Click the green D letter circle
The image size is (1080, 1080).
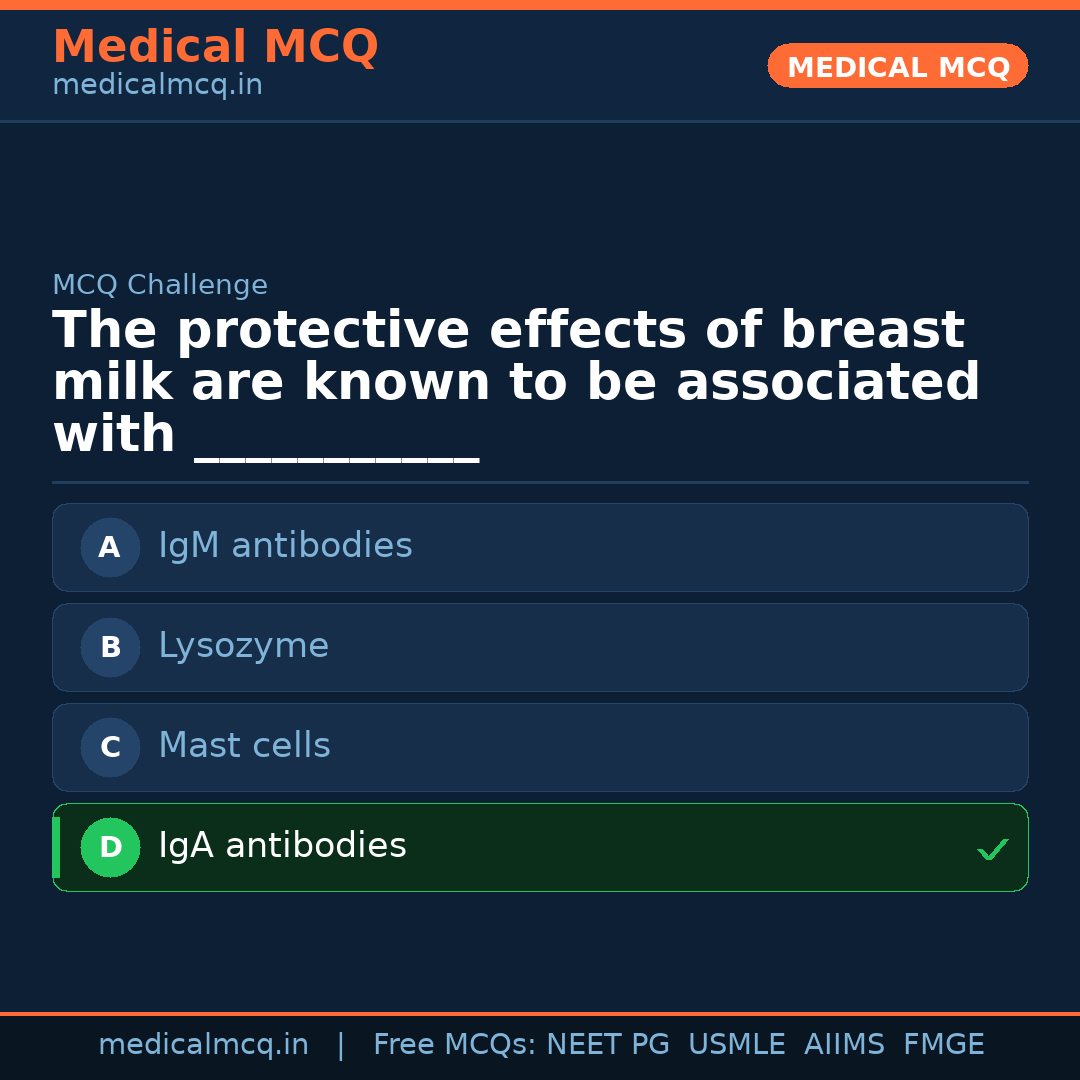click(x=110, y=847)
